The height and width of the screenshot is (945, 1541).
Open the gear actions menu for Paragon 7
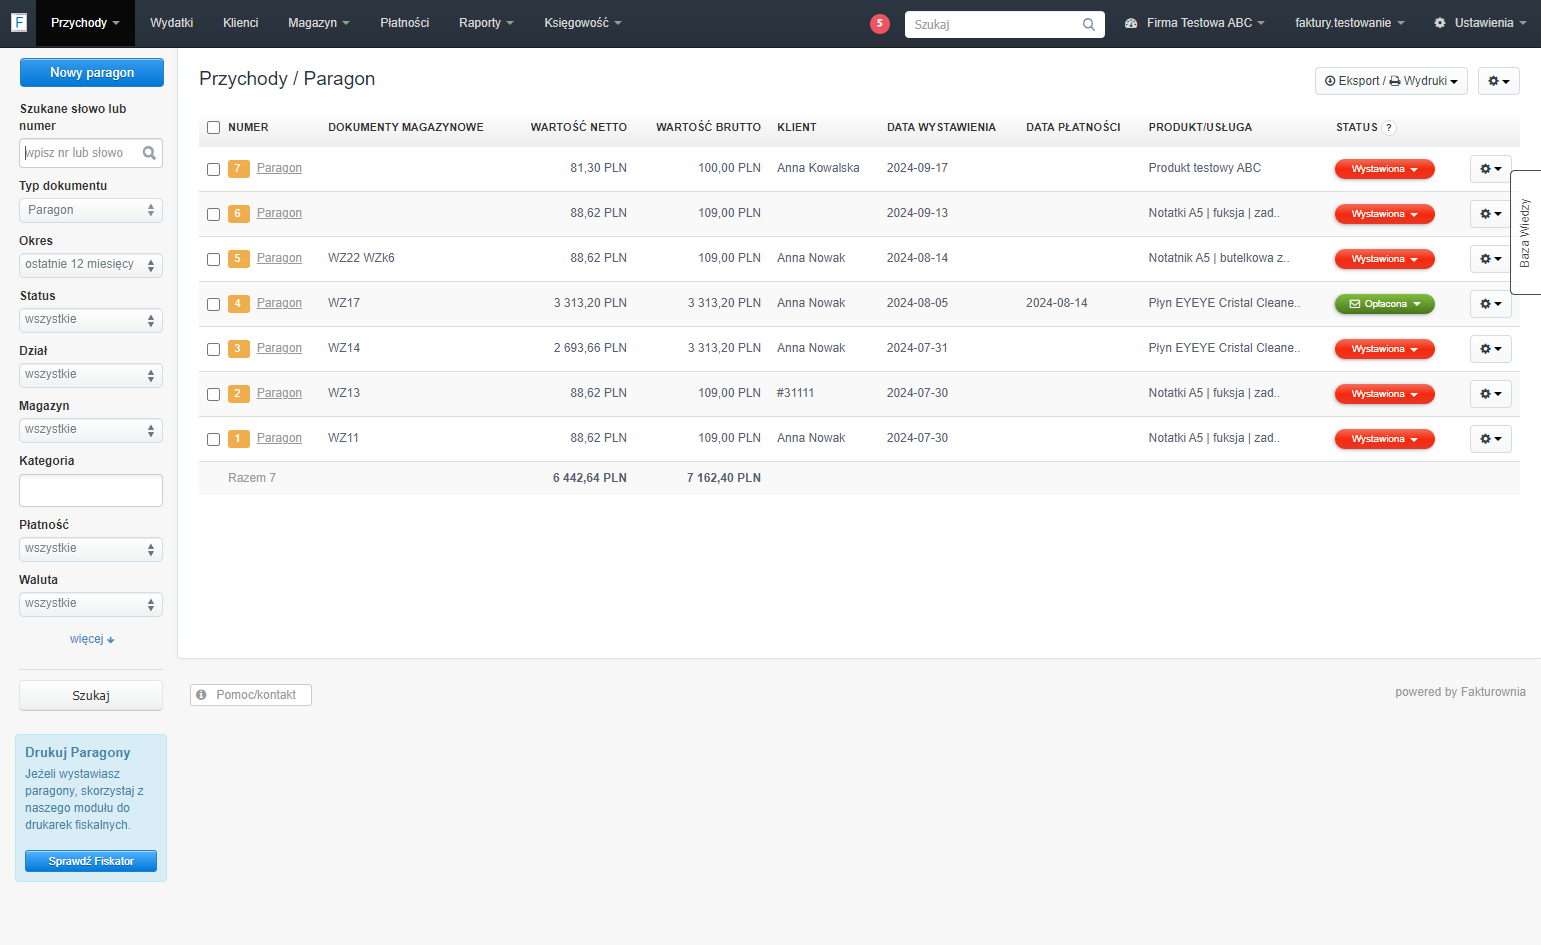1490,169
